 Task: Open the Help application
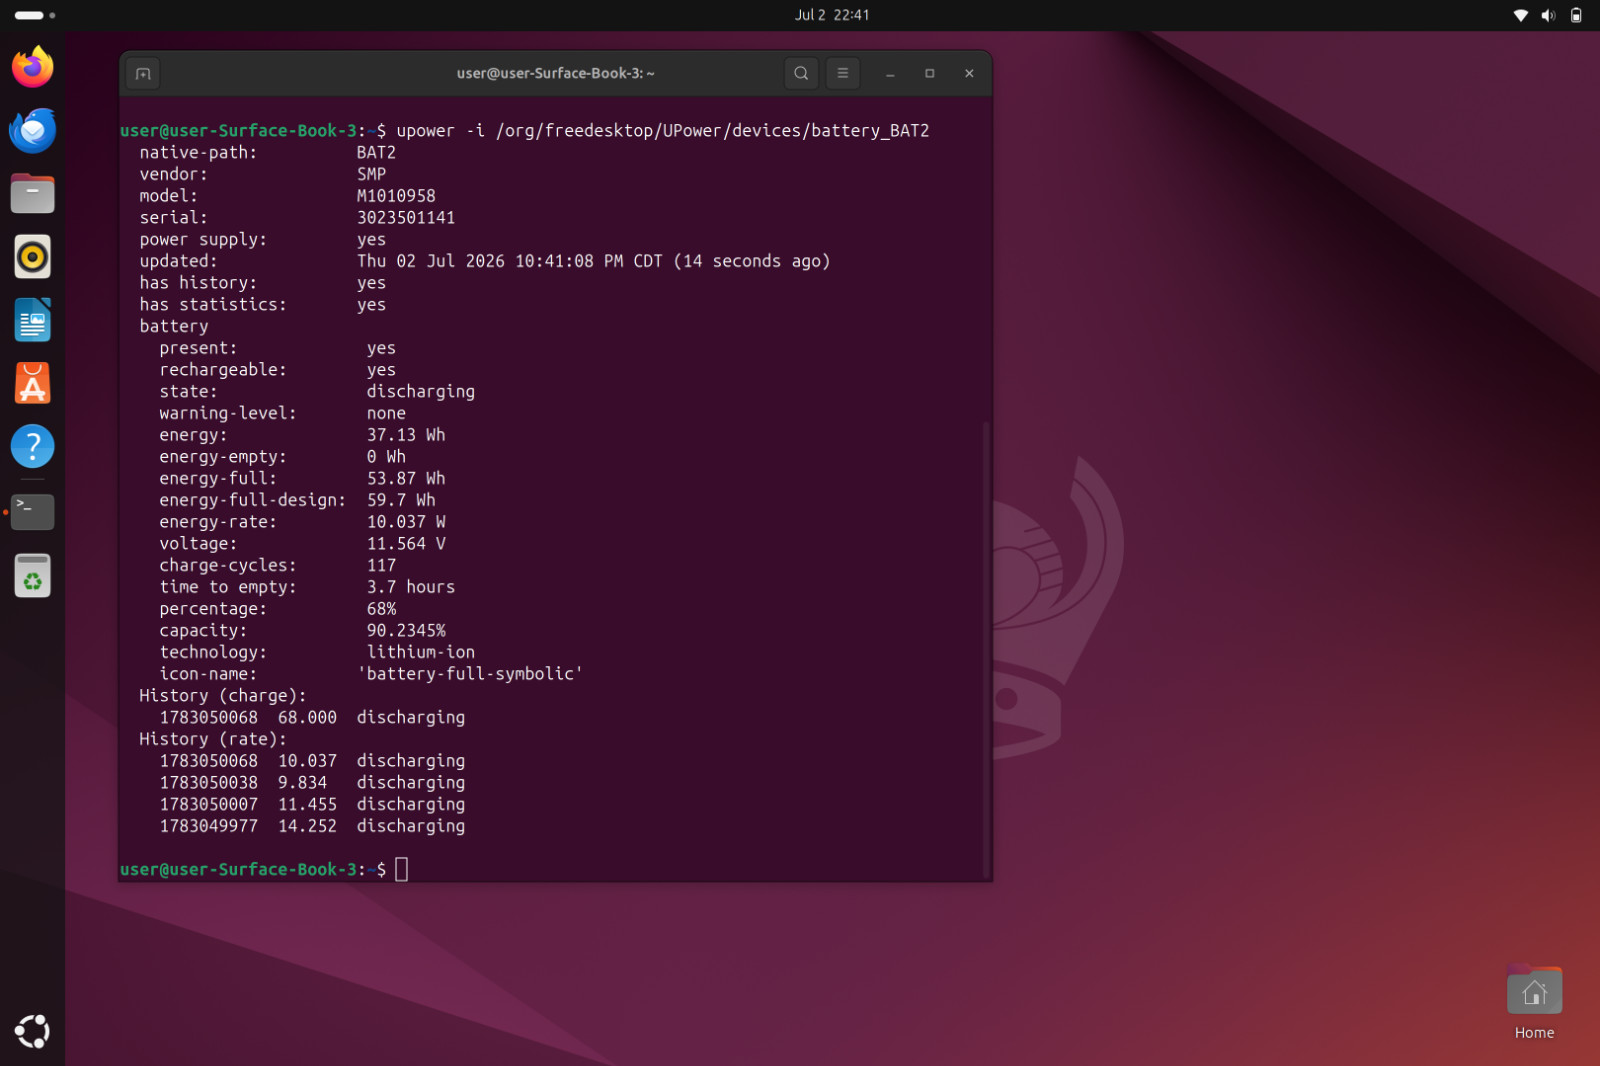[33, 446]
